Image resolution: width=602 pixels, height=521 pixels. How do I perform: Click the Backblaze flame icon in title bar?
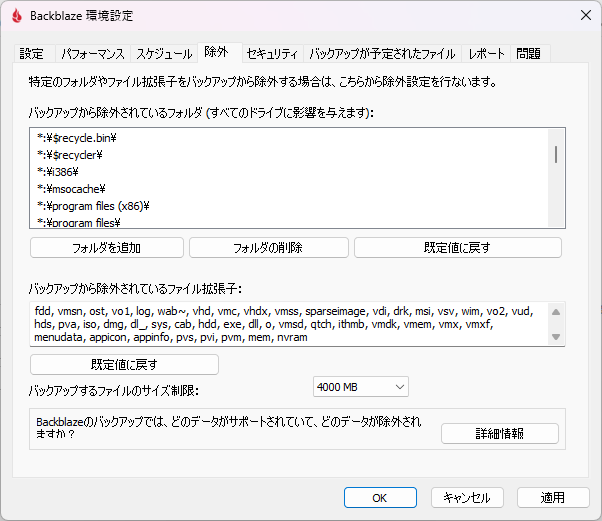(x=16, y=16)
